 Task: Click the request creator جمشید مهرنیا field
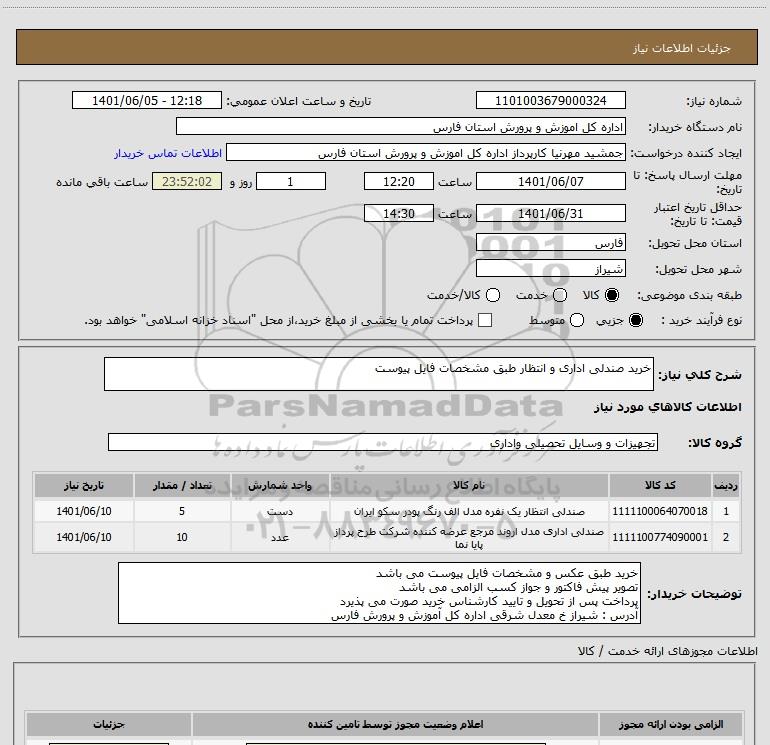[426, 153]
